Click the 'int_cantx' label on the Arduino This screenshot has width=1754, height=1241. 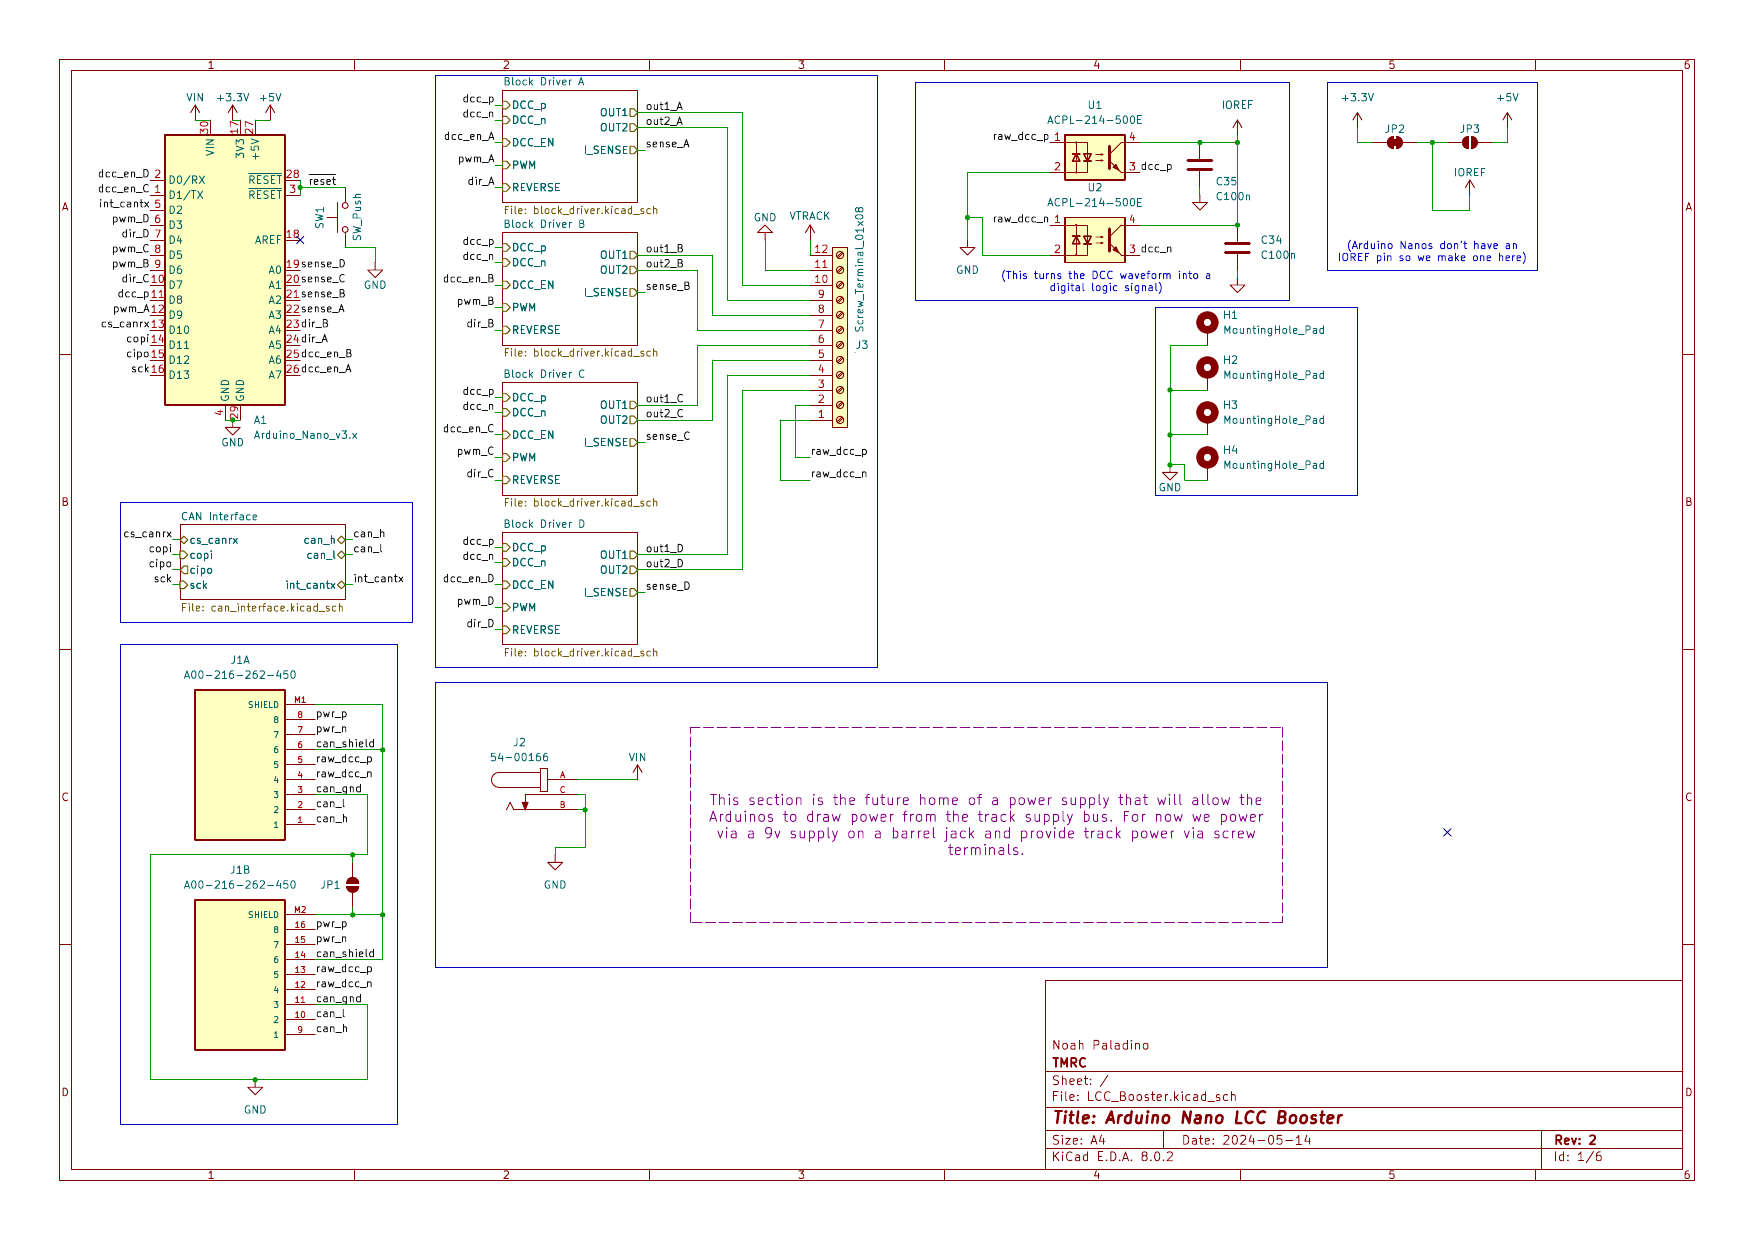pyautogui.click(x=124, y=204)
